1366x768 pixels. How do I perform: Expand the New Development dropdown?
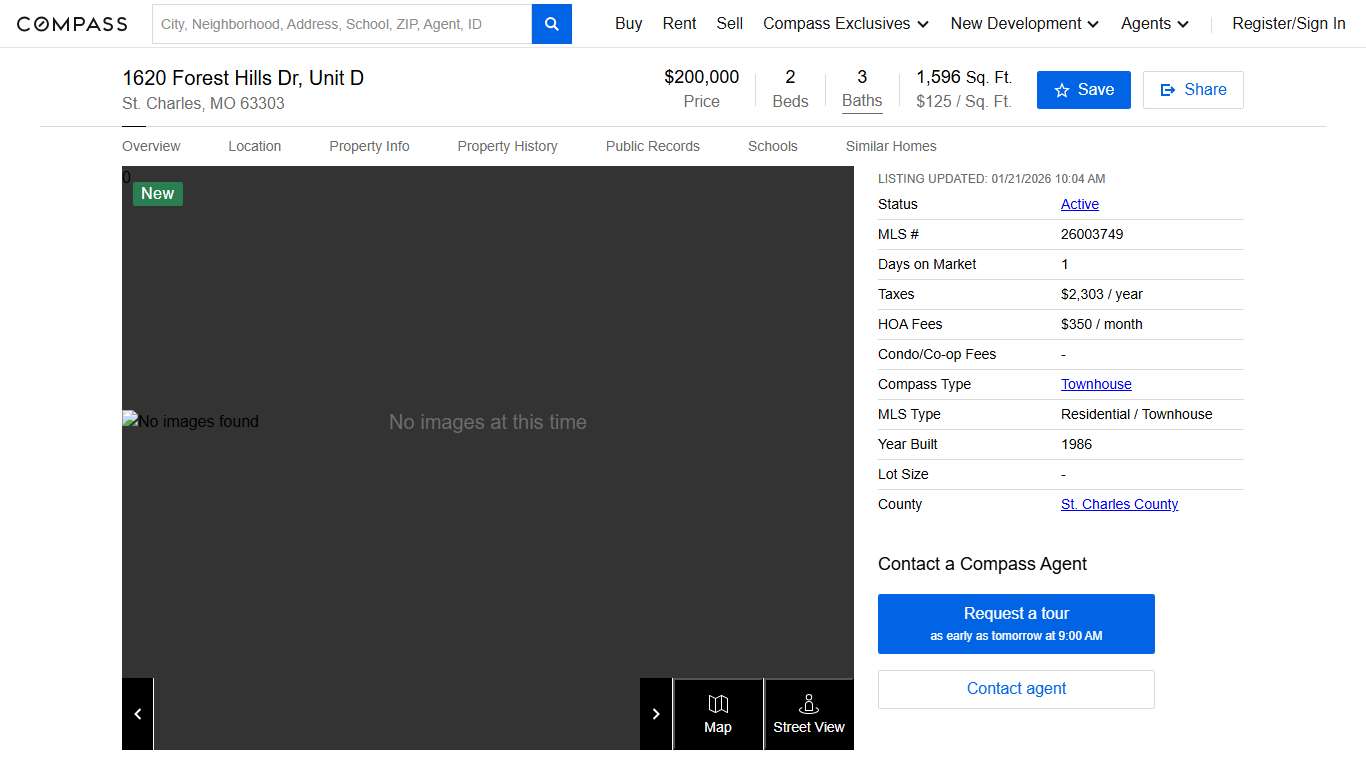pyautogui.click(x=1024, y=24)
